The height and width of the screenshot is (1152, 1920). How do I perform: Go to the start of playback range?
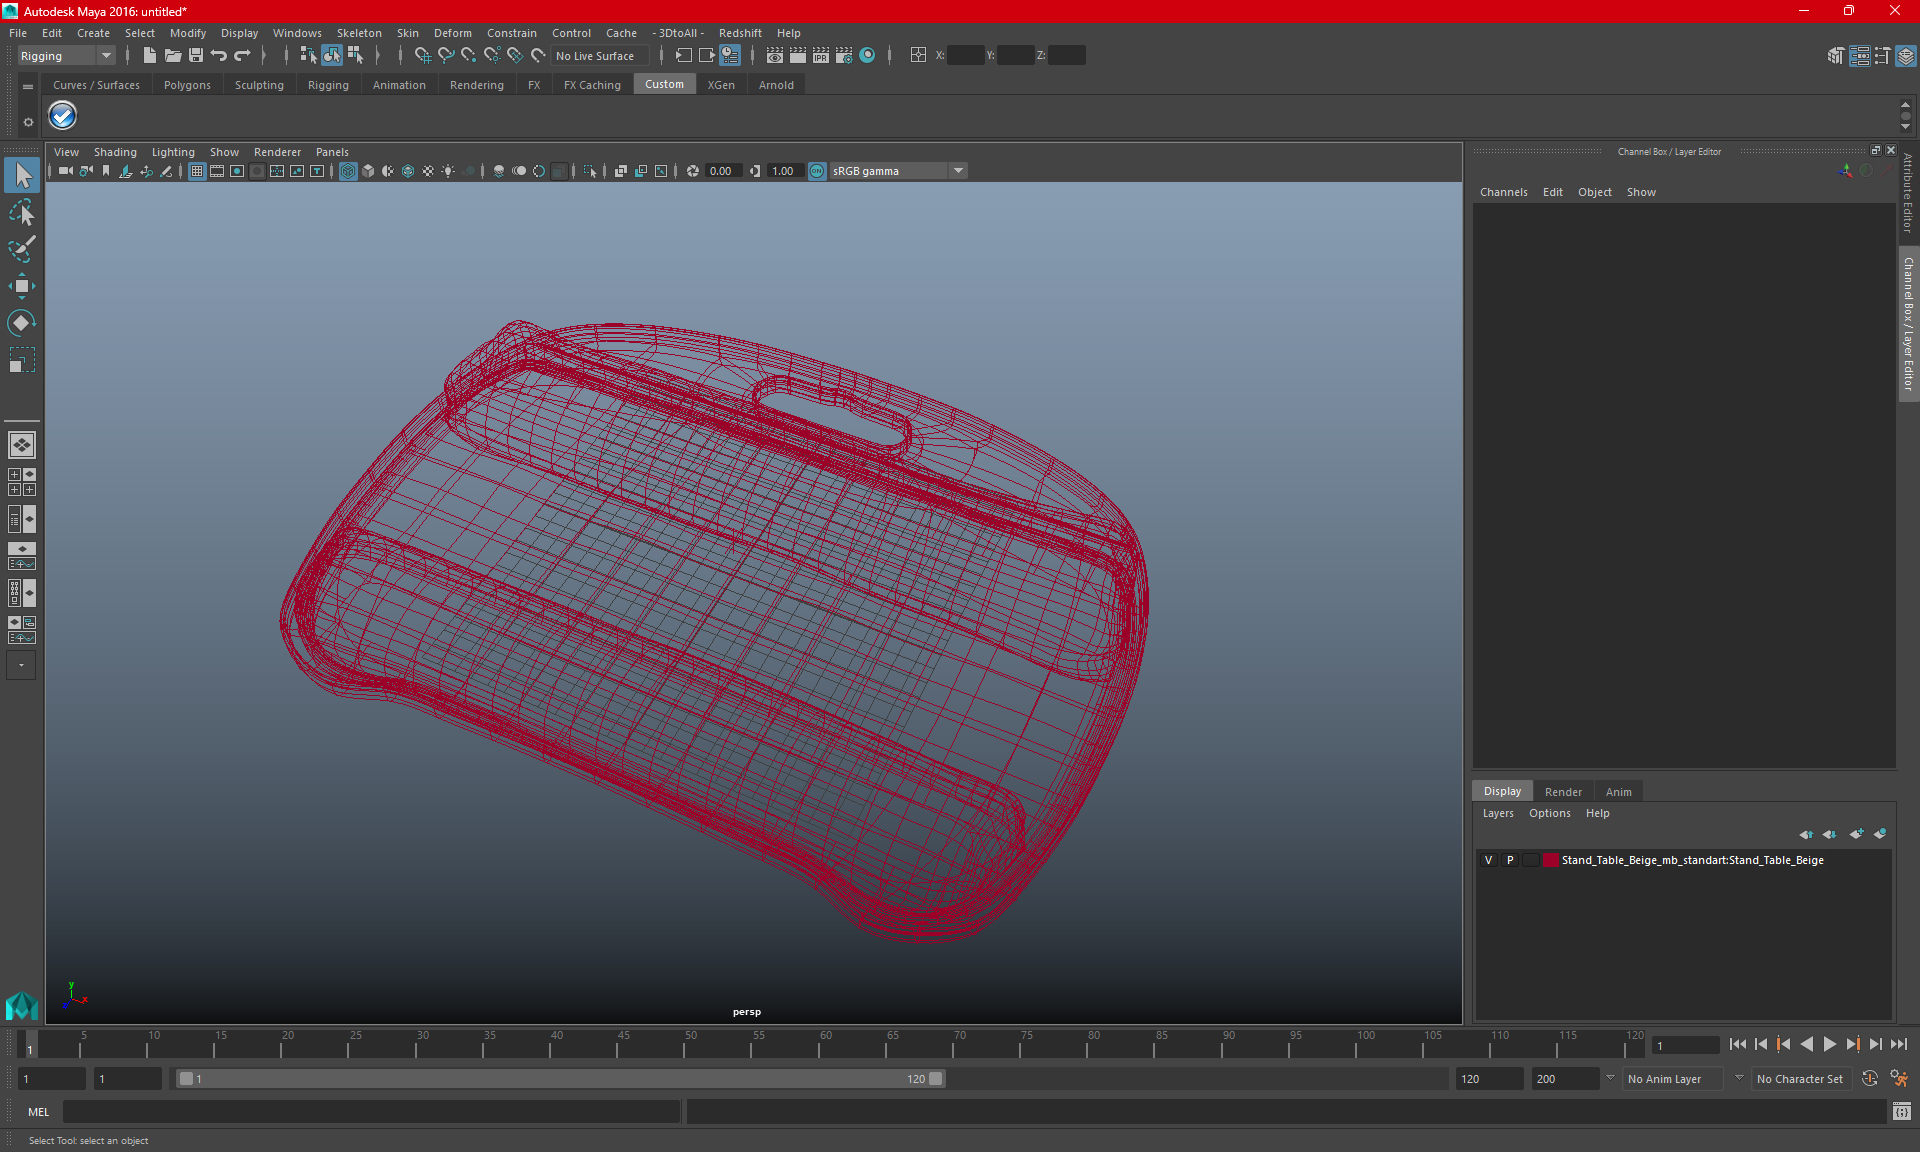coord(1738,1044)
